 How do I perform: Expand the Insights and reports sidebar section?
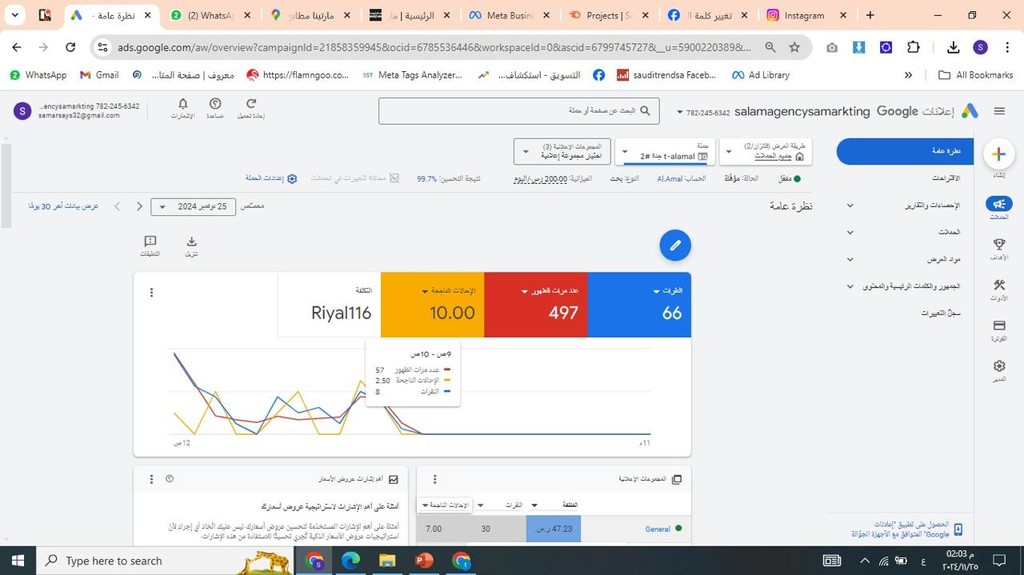pos(850,205)
